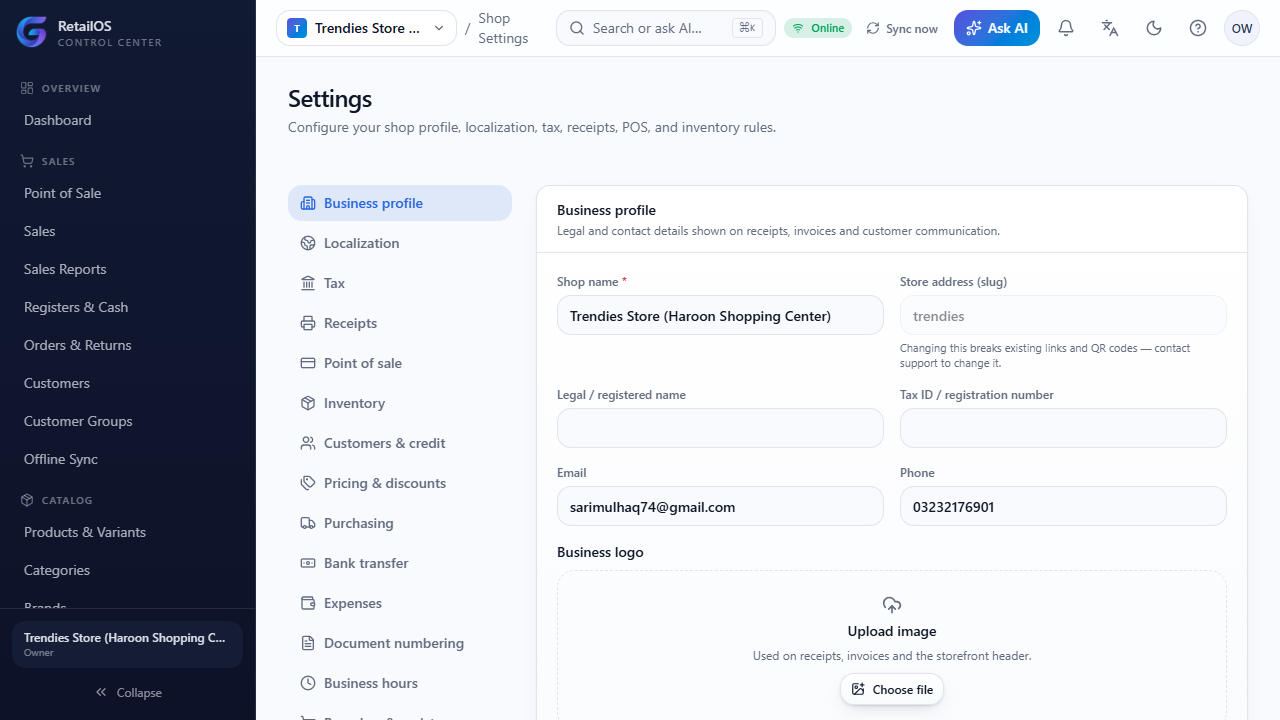Open the Trendies Store owner switcher card
This screenshot has height=720, width=1280.
pos(127,645)
